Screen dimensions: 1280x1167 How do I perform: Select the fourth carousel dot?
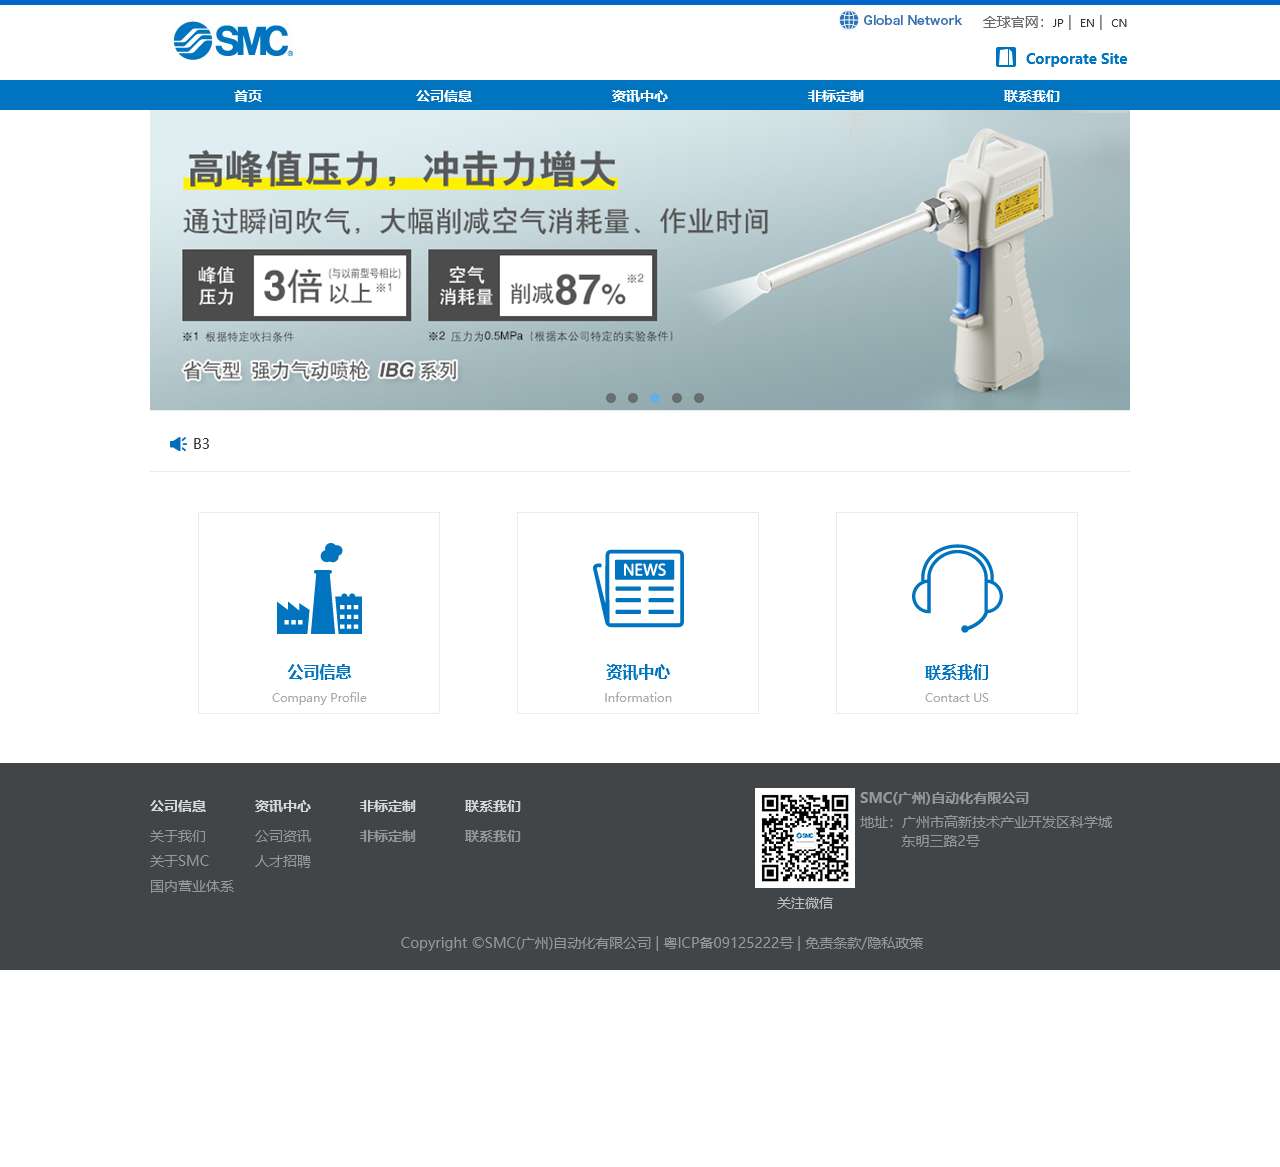pyautogui.click(x=677, y=398)
